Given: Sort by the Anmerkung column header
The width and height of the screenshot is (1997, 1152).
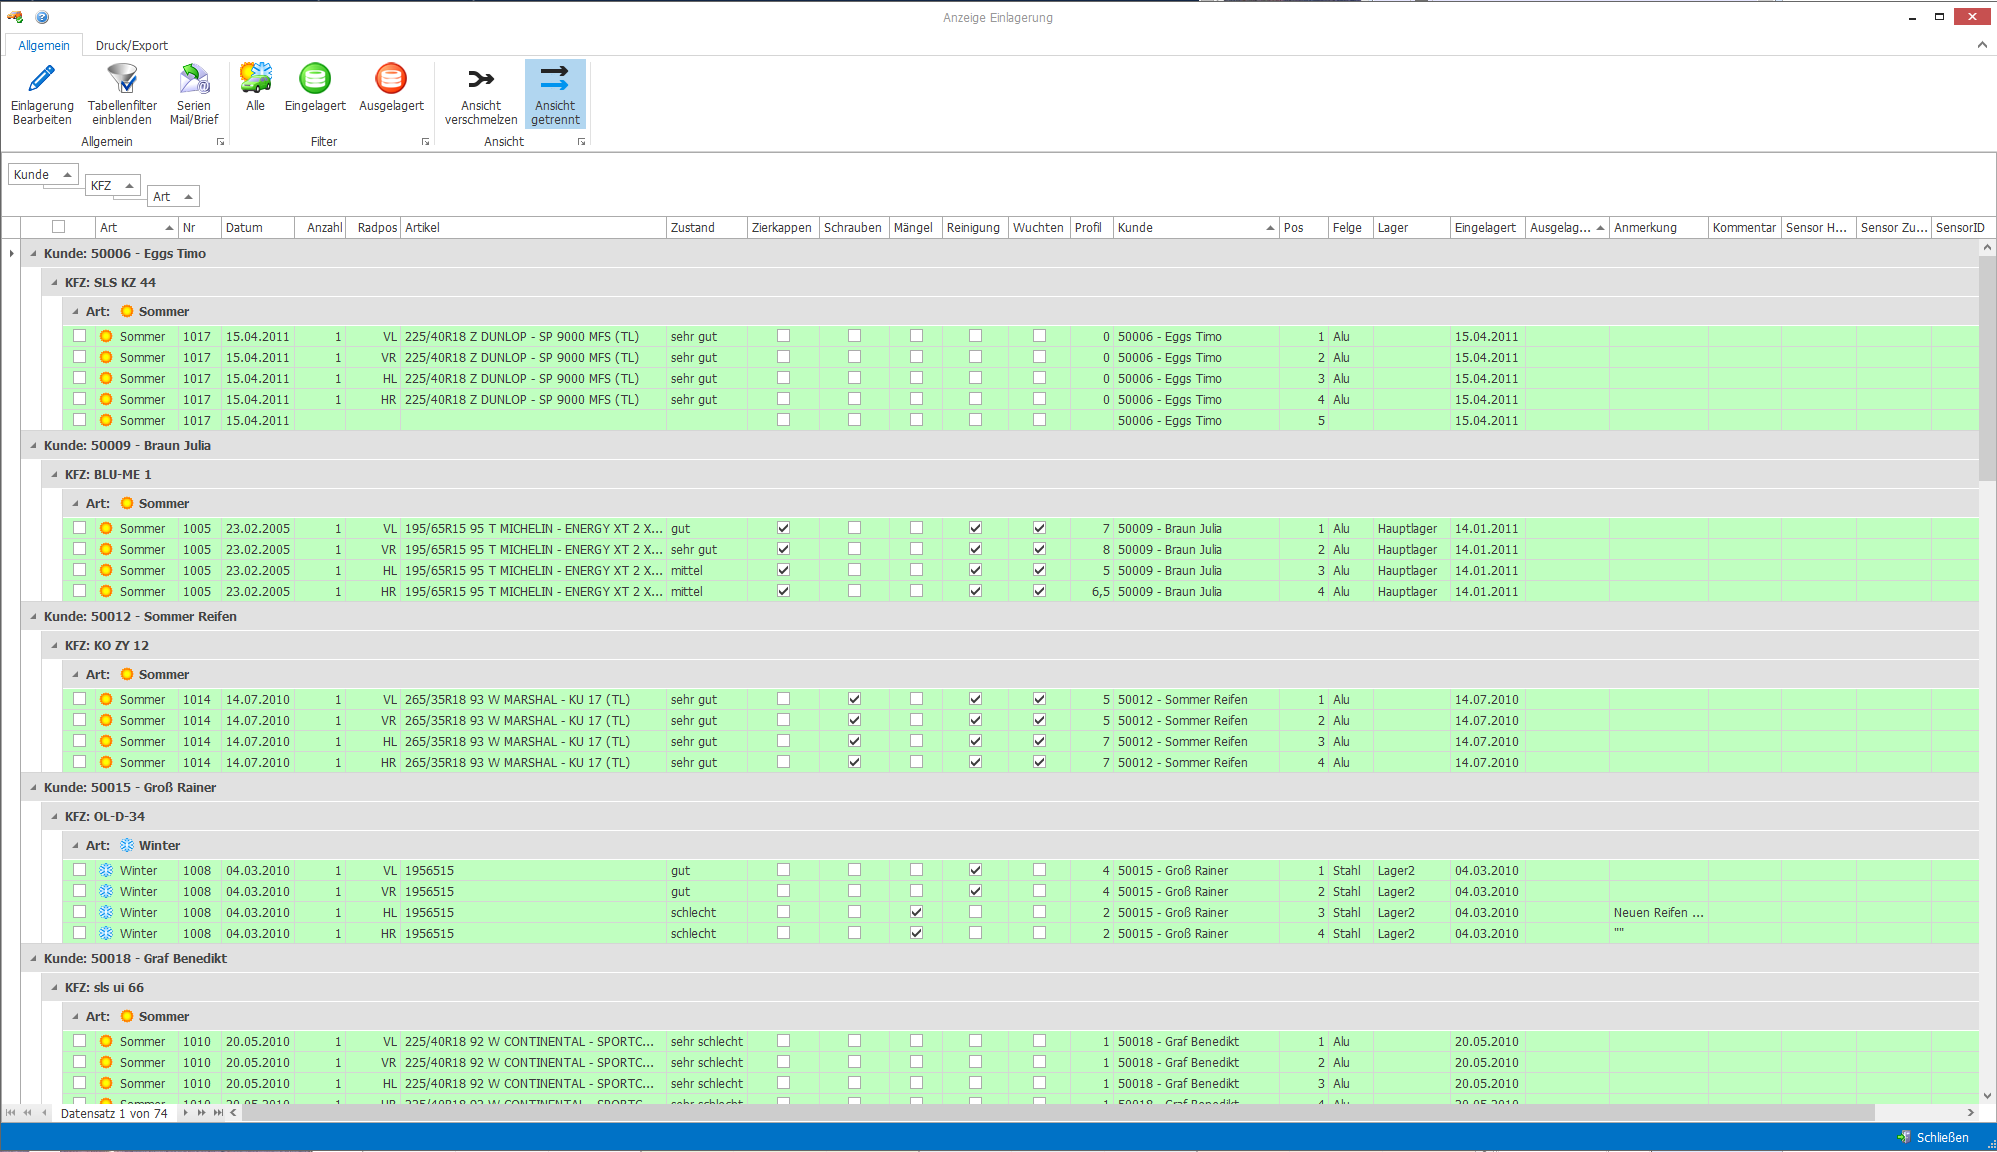Looking at the screenshot, I should [1657, 228].
